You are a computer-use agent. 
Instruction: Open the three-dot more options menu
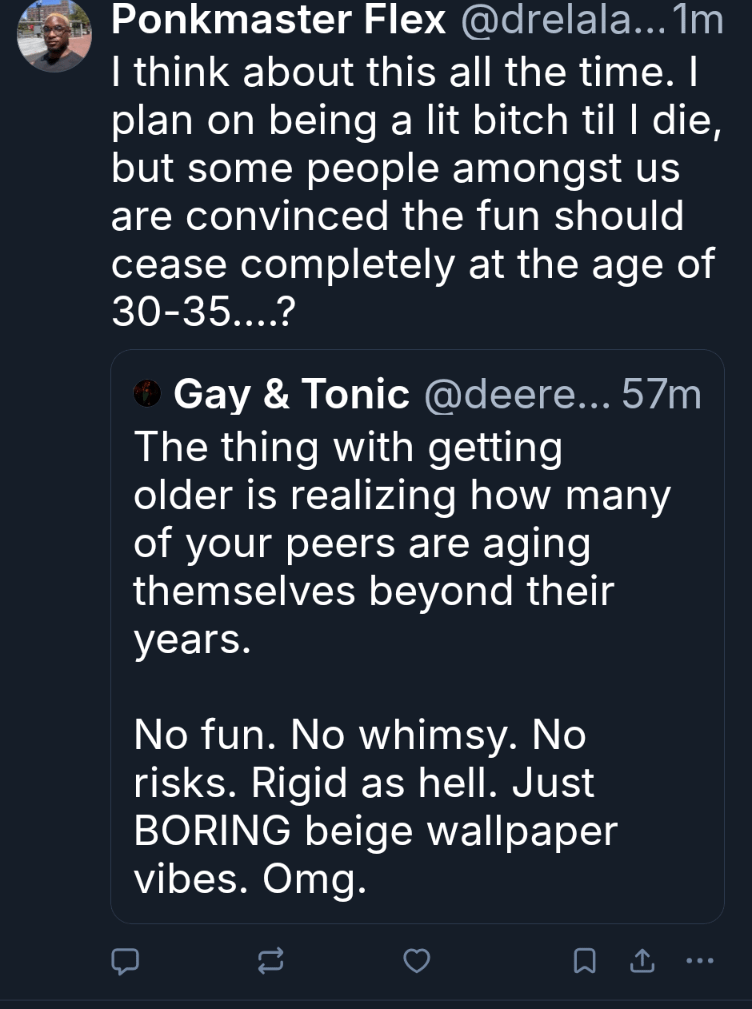pos(699,961)
